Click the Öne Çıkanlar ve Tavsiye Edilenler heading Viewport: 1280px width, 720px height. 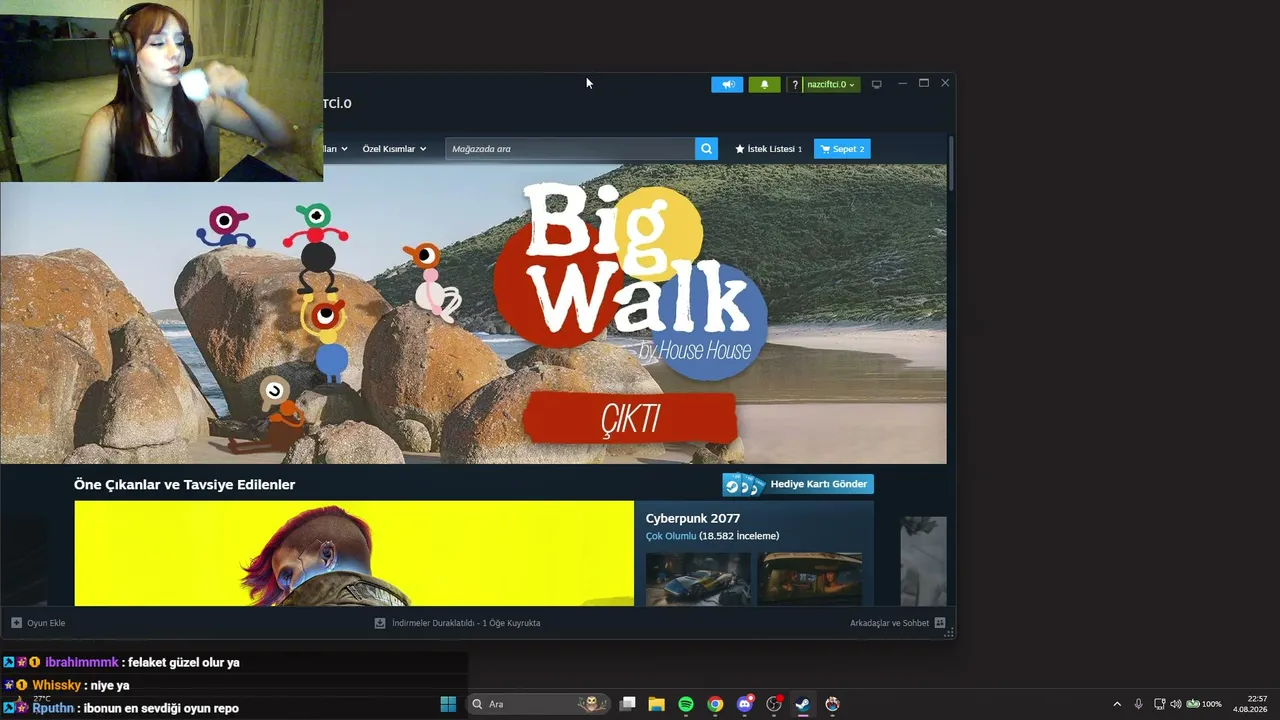click(x=184, y=484)
